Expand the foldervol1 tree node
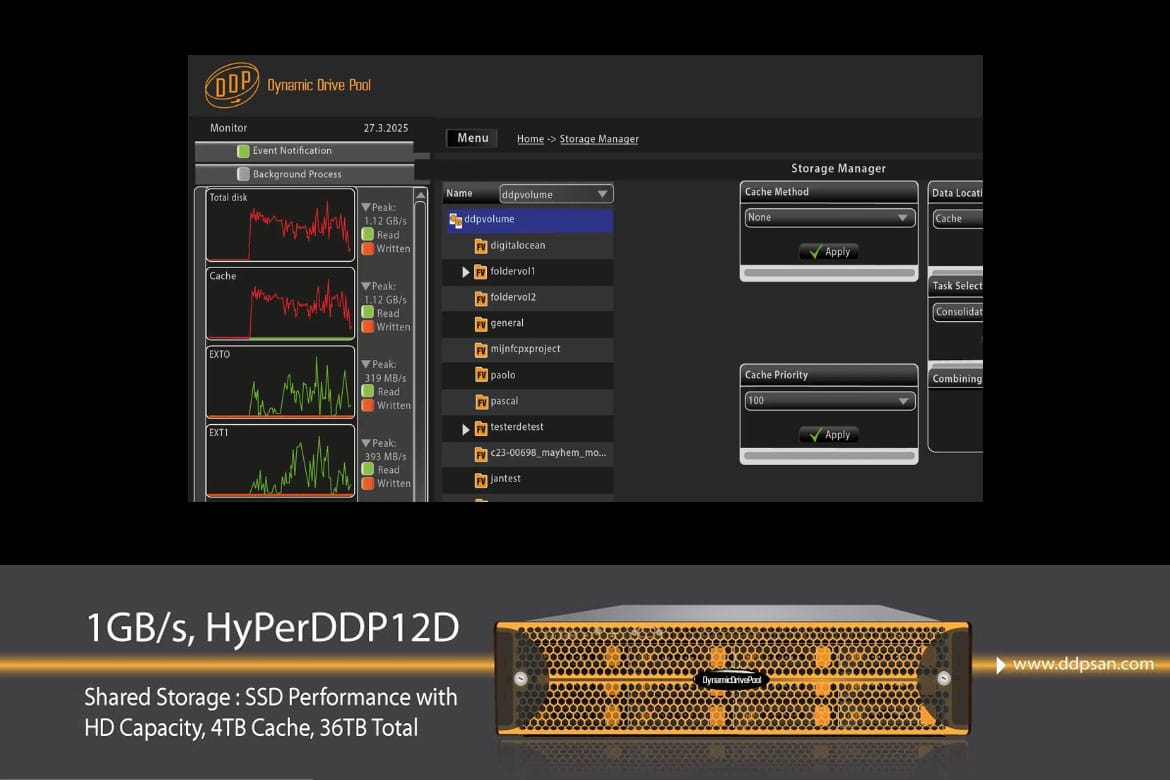This screenshot has width=1170, height=780. point(466,272)
